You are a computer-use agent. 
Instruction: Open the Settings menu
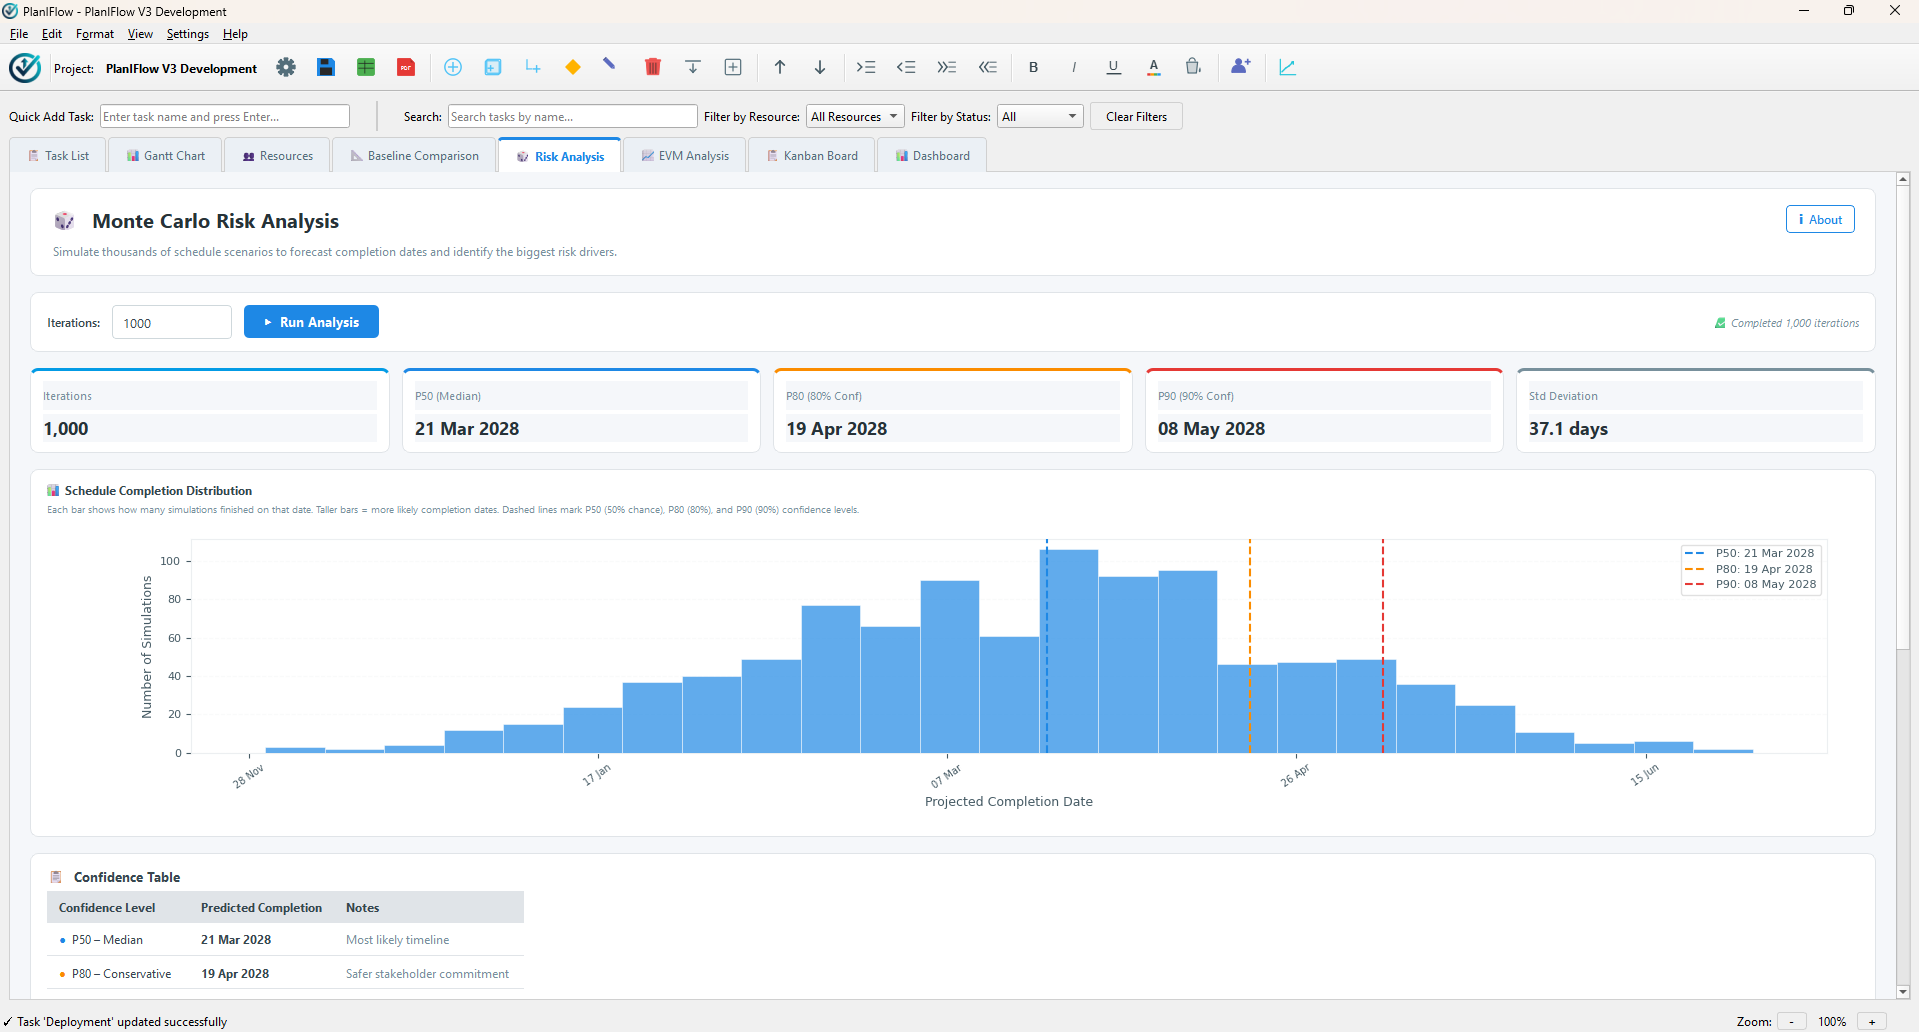click(x=188, y=34)
